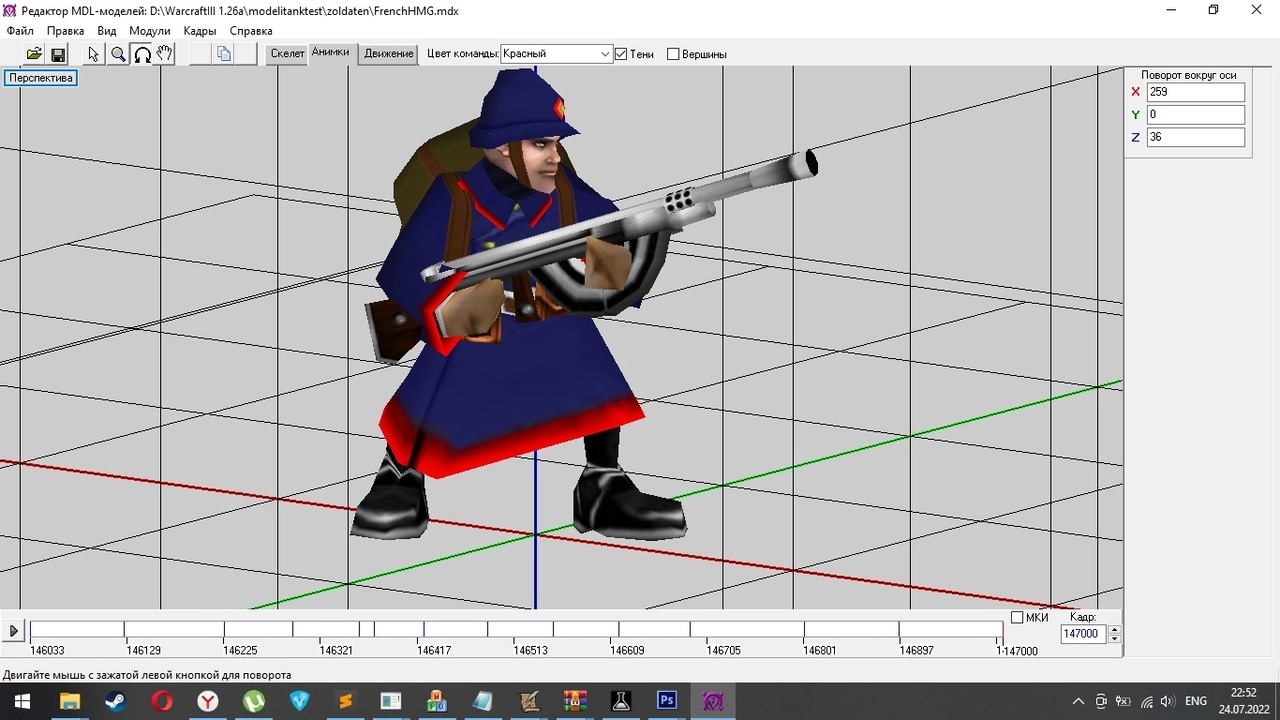Switch to the Движение mode
The width and height of the screenshot is (1280, 720).
point(389,54)
